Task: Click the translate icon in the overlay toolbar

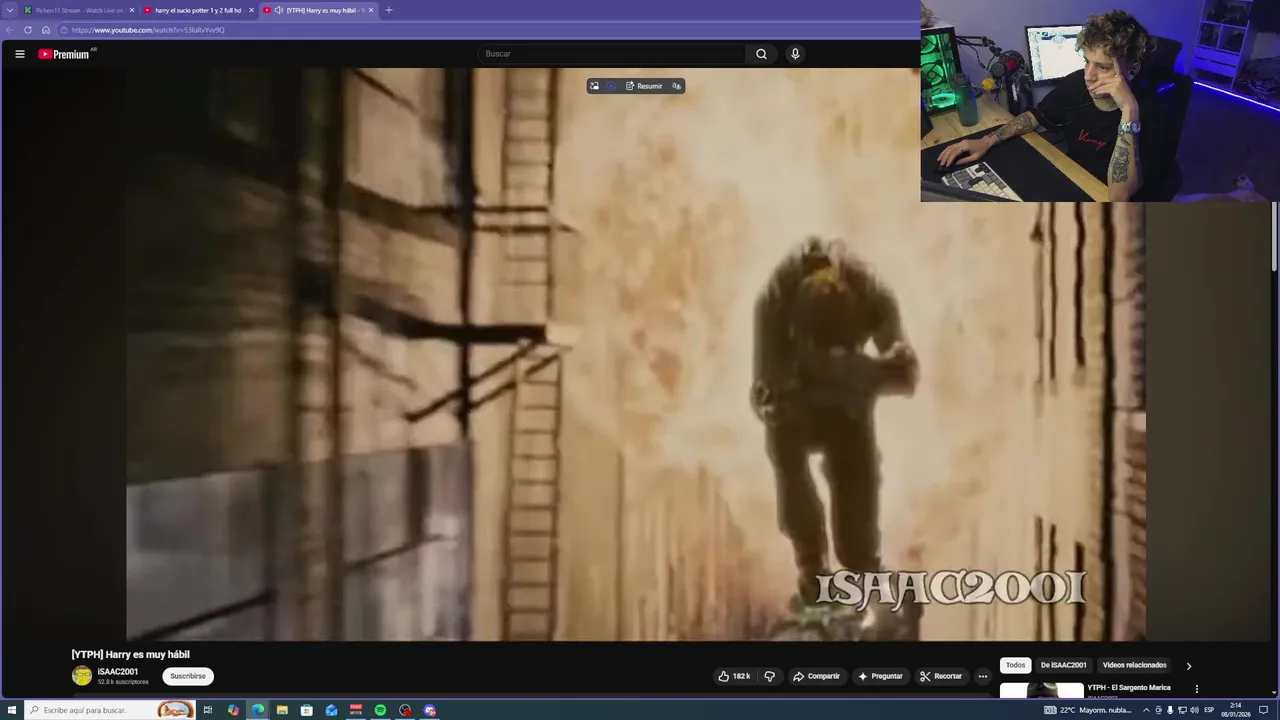Action: 676,86
